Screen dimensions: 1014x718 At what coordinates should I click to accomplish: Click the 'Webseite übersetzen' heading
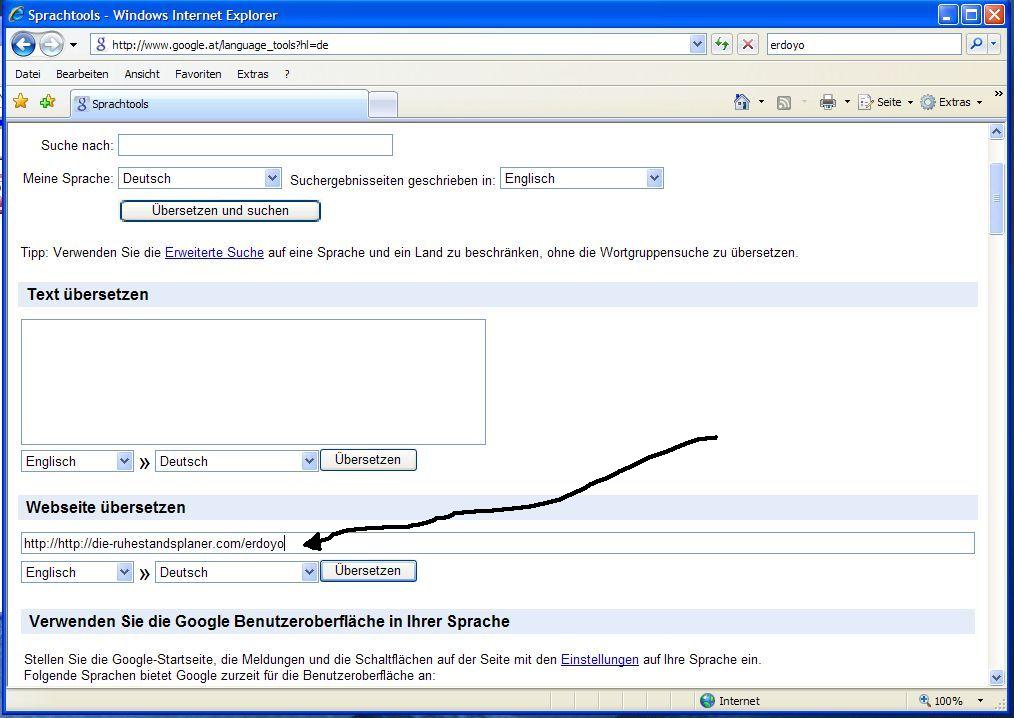click(x=106, y=507)
